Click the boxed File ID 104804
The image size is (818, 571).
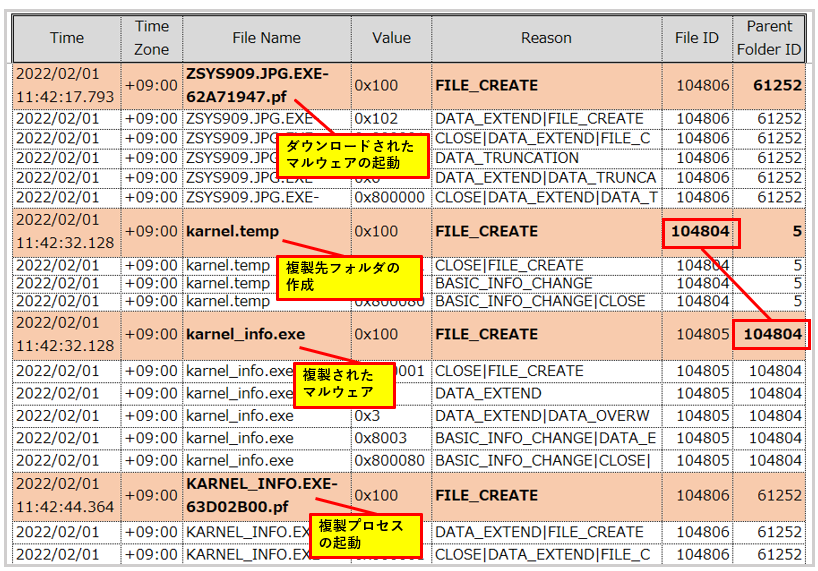pos(700,232)
